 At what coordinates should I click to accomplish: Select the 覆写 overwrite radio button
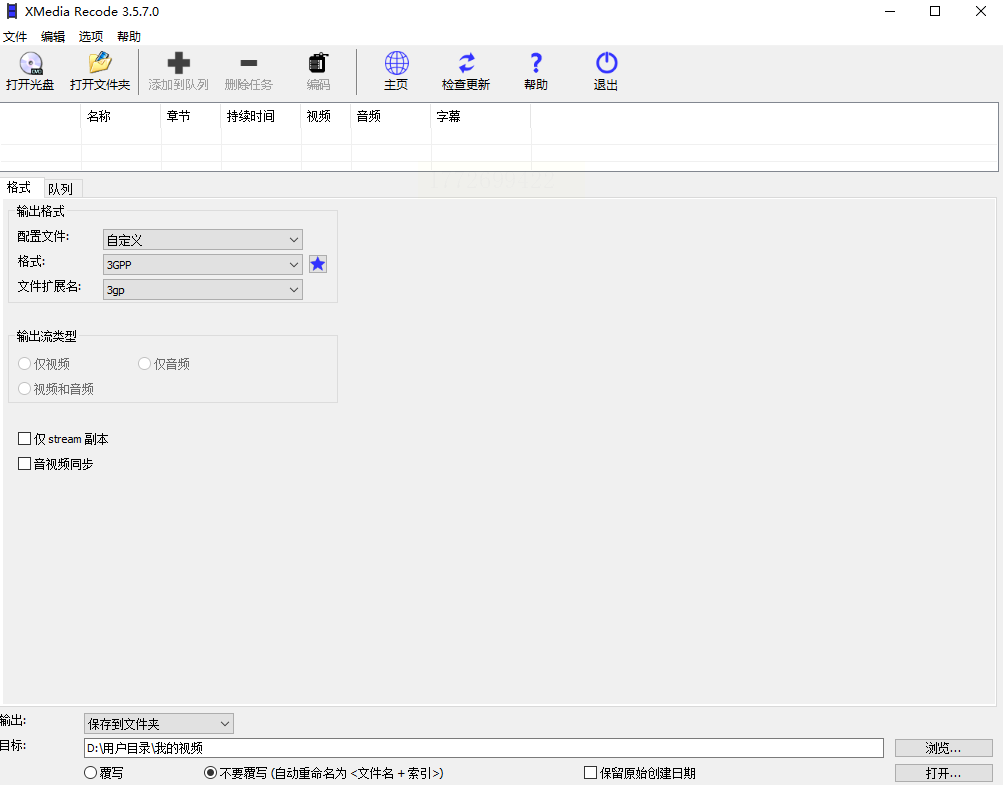[91, 773]
